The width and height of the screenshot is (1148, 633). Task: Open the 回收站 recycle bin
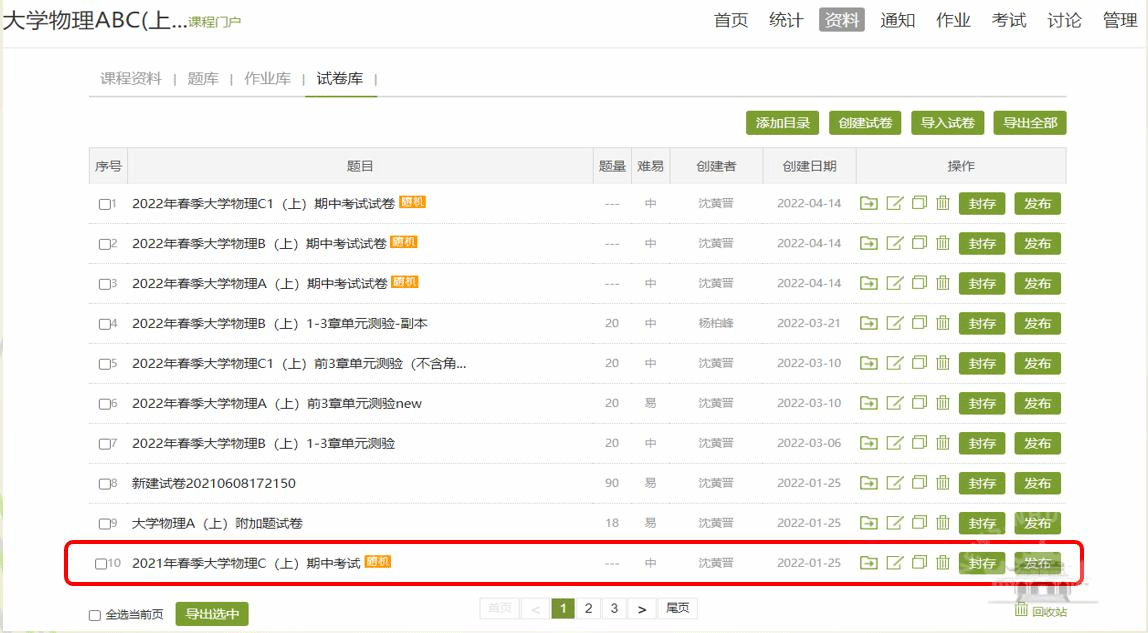(x=1041, y=611)
